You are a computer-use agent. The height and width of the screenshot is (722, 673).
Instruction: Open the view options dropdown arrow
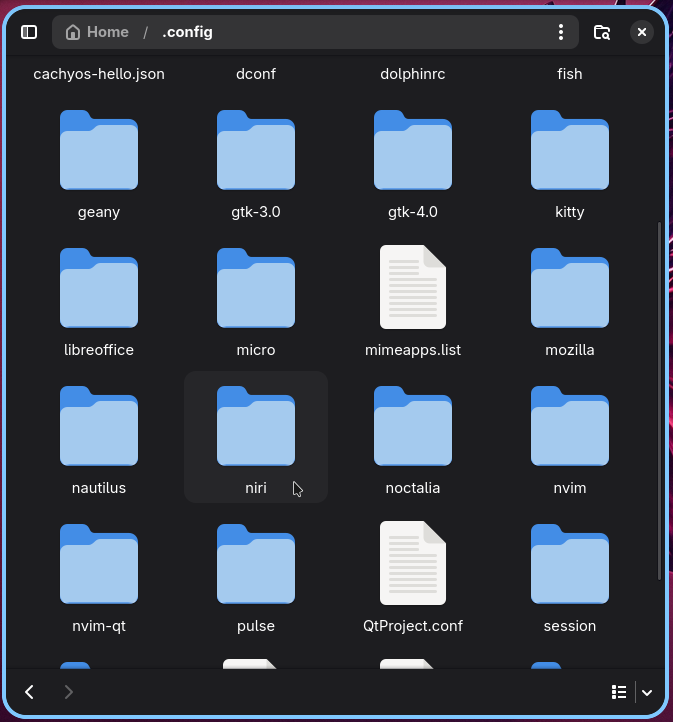[x=647, y=692]
